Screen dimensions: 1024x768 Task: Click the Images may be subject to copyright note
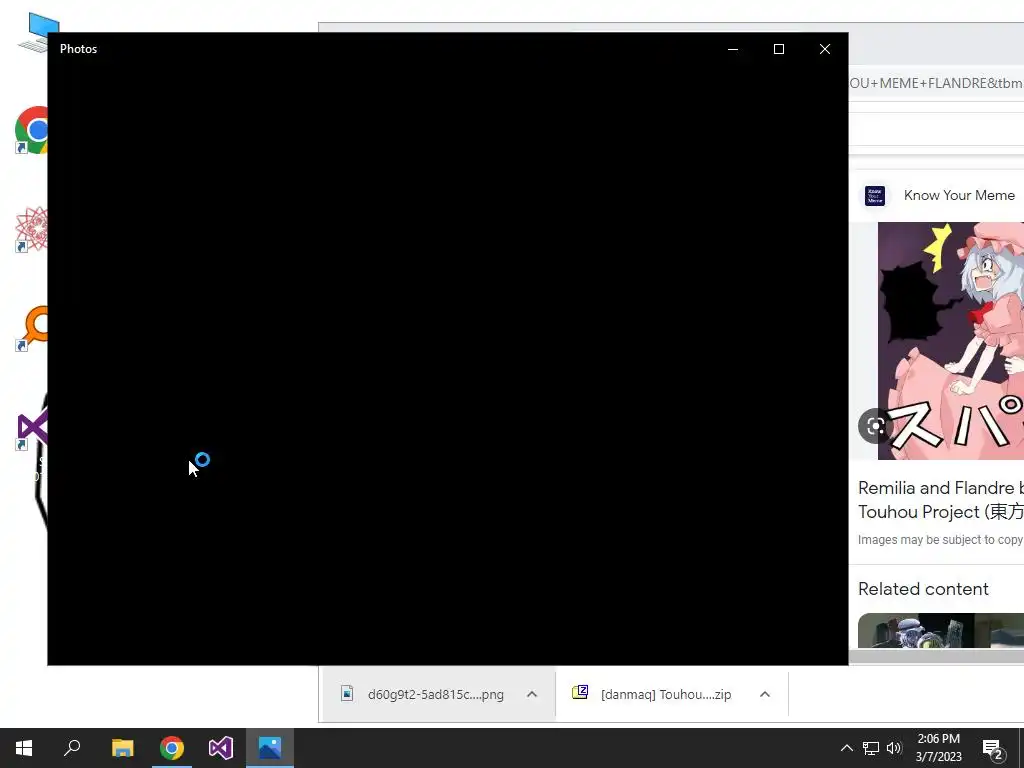pyautogui.click(x=940, y=539)
